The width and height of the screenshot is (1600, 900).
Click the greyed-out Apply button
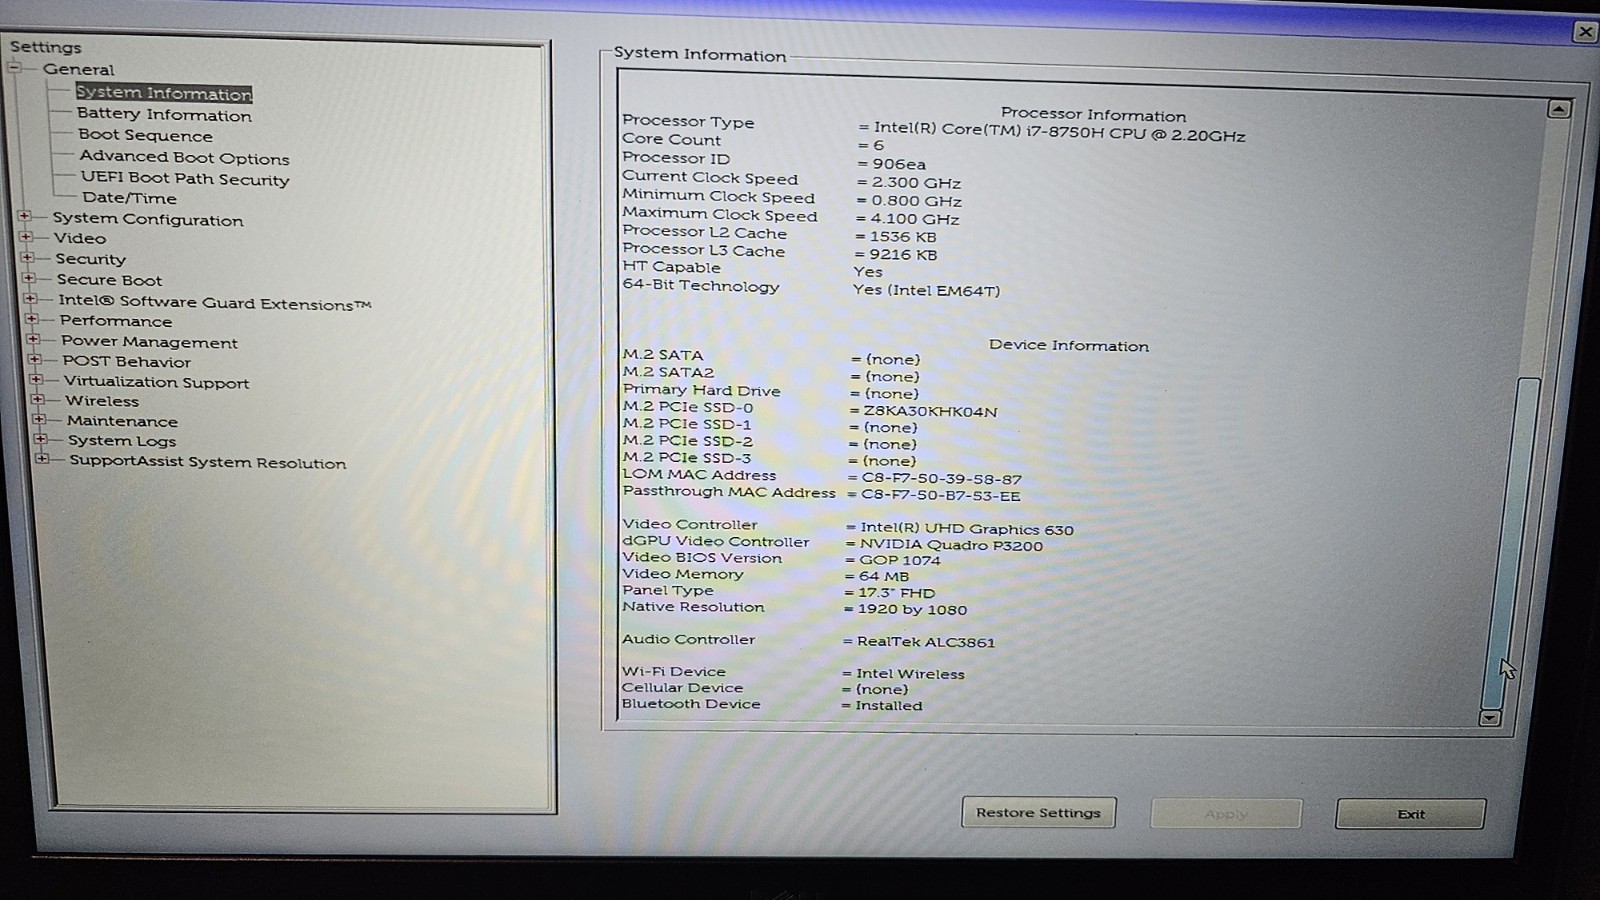pos(1226,814)
